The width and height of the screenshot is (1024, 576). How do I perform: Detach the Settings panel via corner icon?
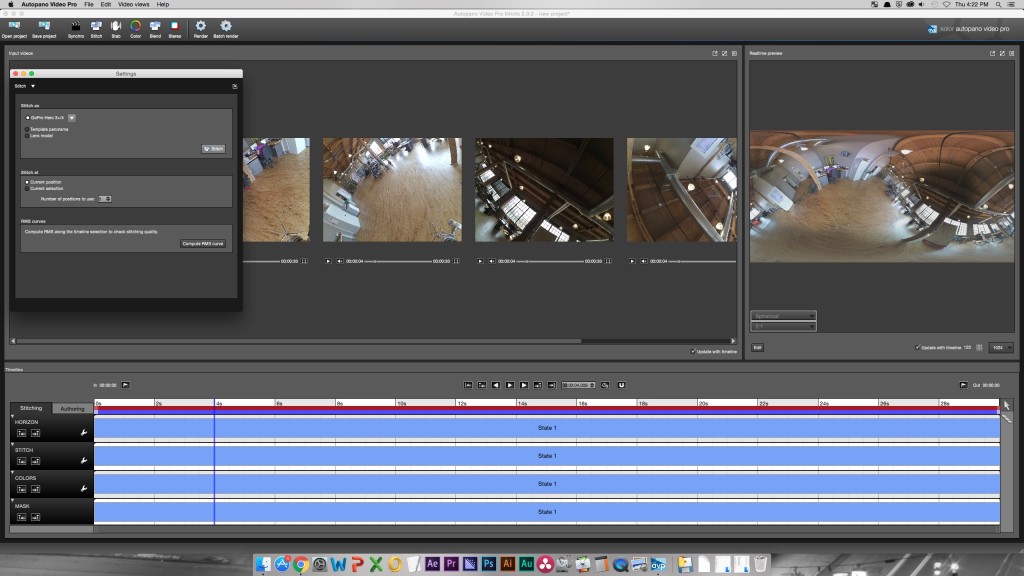[234, 86]
